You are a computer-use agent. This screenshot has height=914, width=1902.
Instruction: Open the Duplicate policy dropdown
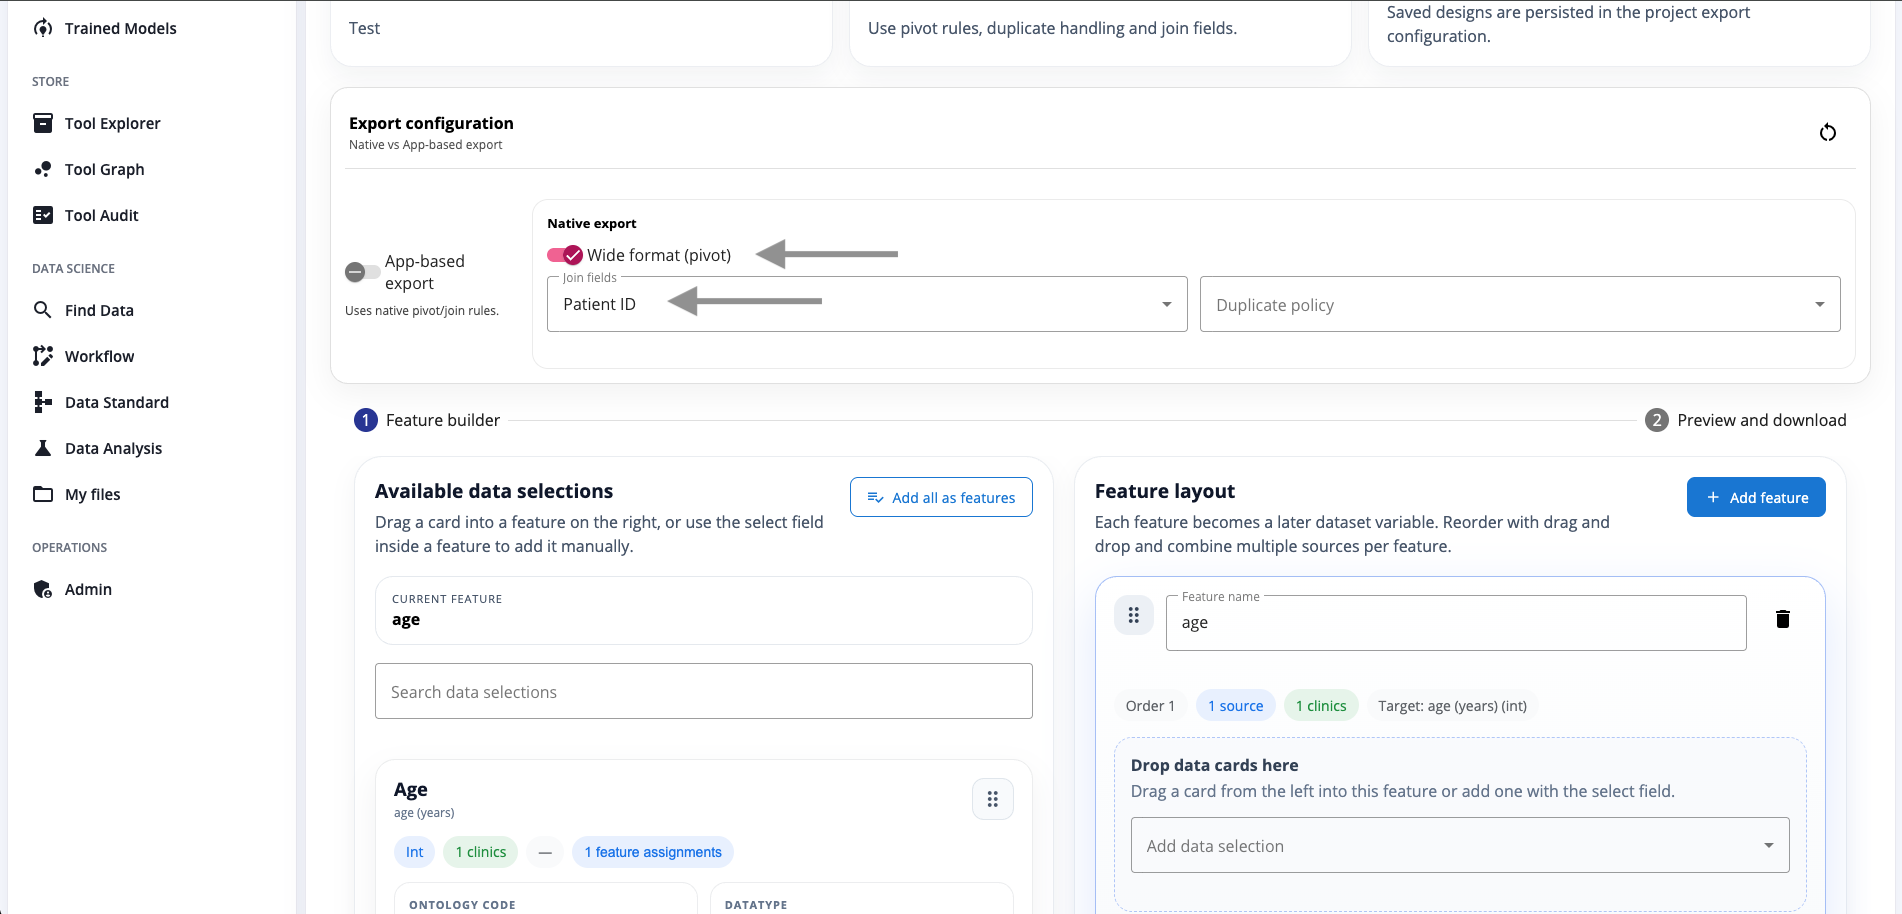click(1520, 304)
